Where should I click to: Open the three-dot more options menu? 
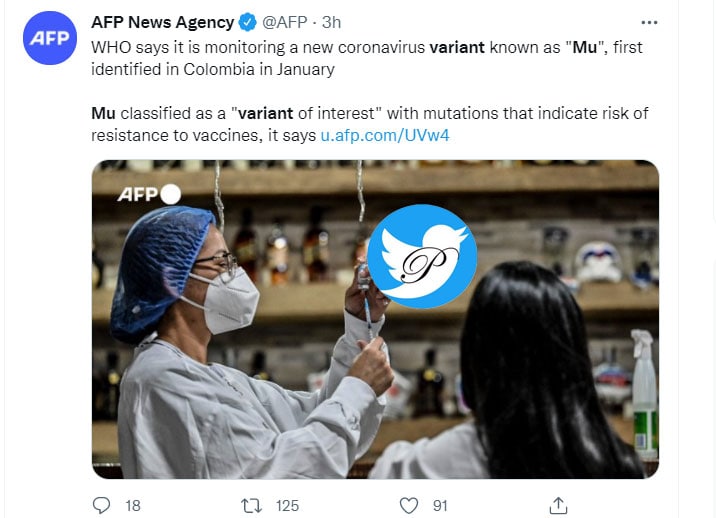pos(649,22)
